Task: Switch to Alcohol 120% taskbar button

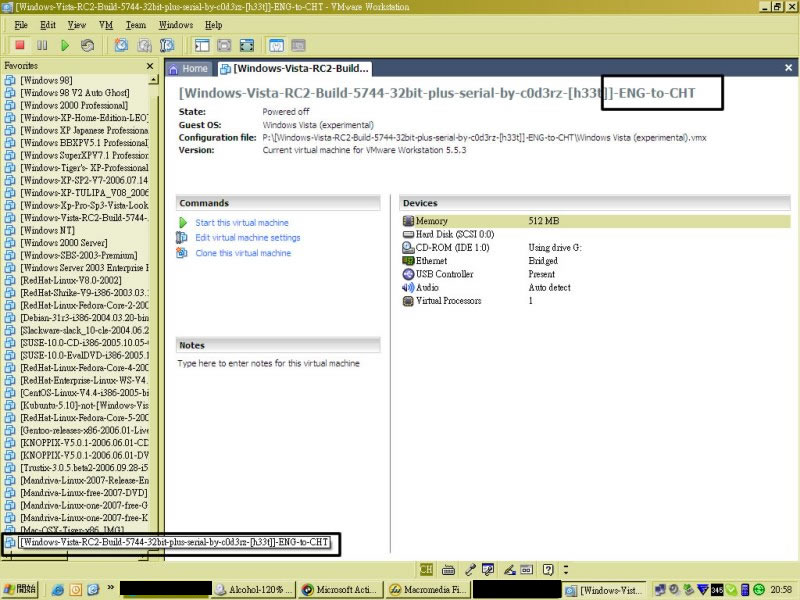Action: coord(253,590)
